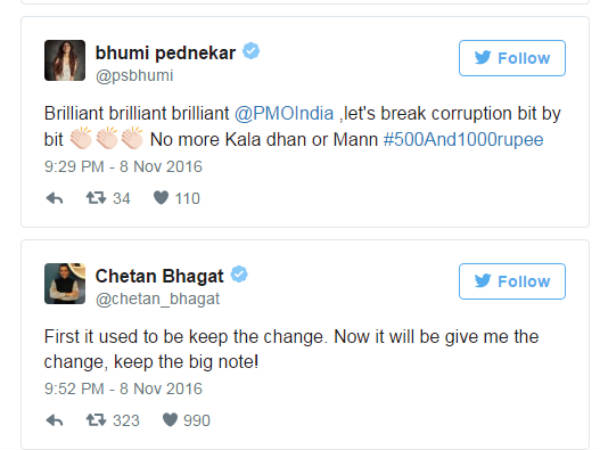Open the 9:52 PM - 8 Nov 2016 timestamp
The height and width of the screenshot is (450, 600).
[x=123, y=389]
